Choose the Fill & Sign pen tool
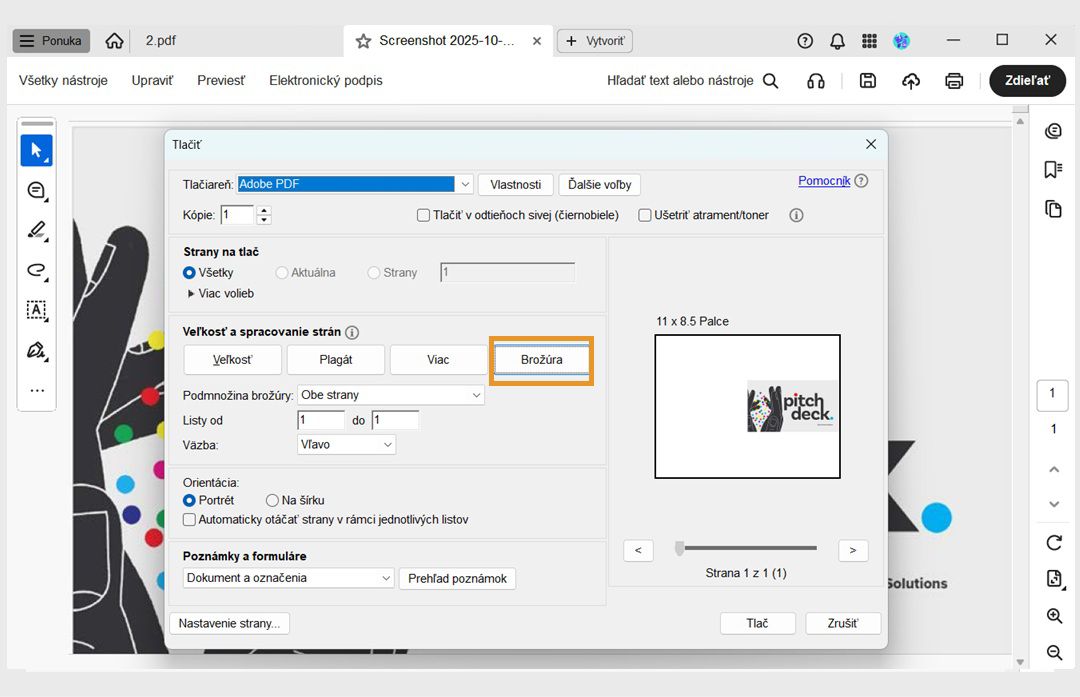This screenshot has height=697, width=1080. coord(37,350)
